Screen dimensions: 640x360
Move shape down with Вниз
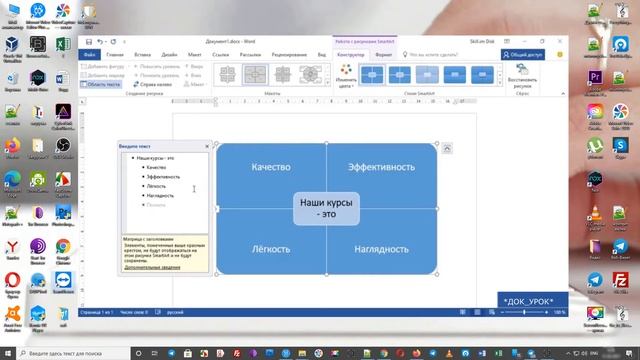[193, 75]
